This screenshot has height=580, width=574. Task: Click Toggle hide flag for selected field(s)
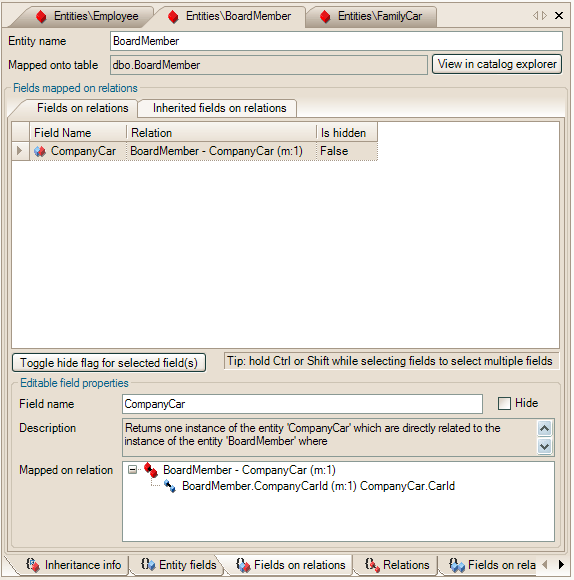pos(109,363)
